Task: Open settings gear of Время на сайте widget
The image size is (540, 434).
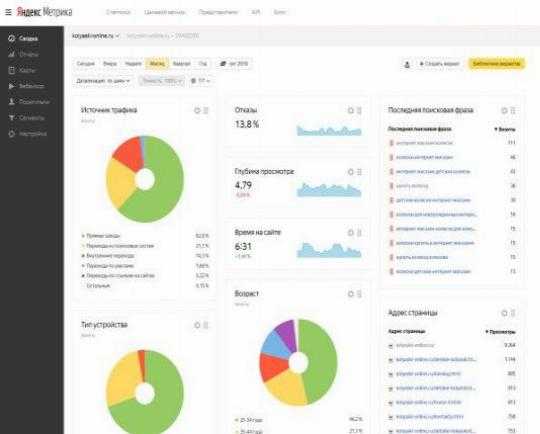Action: point(351,233)
